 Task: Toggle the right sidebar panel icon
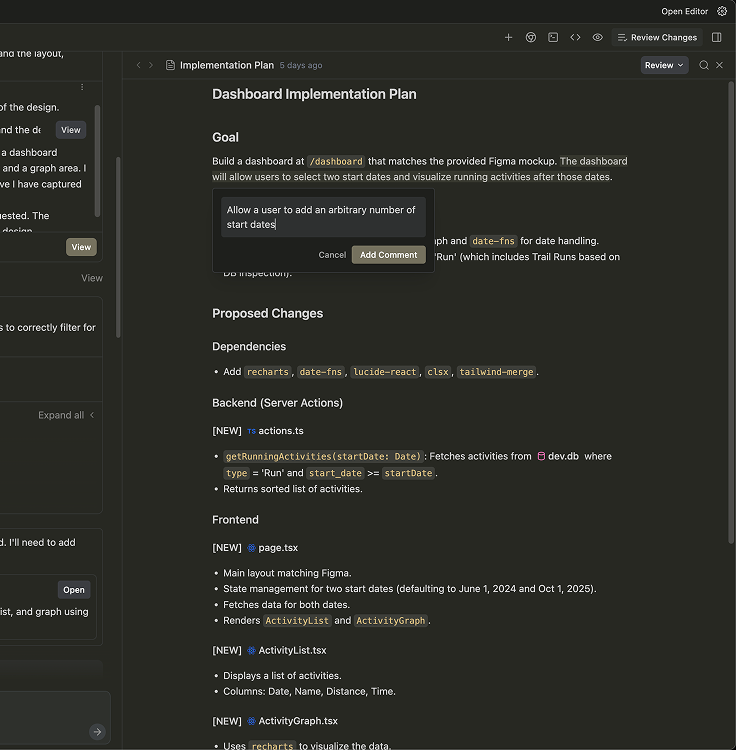(716, 37)
